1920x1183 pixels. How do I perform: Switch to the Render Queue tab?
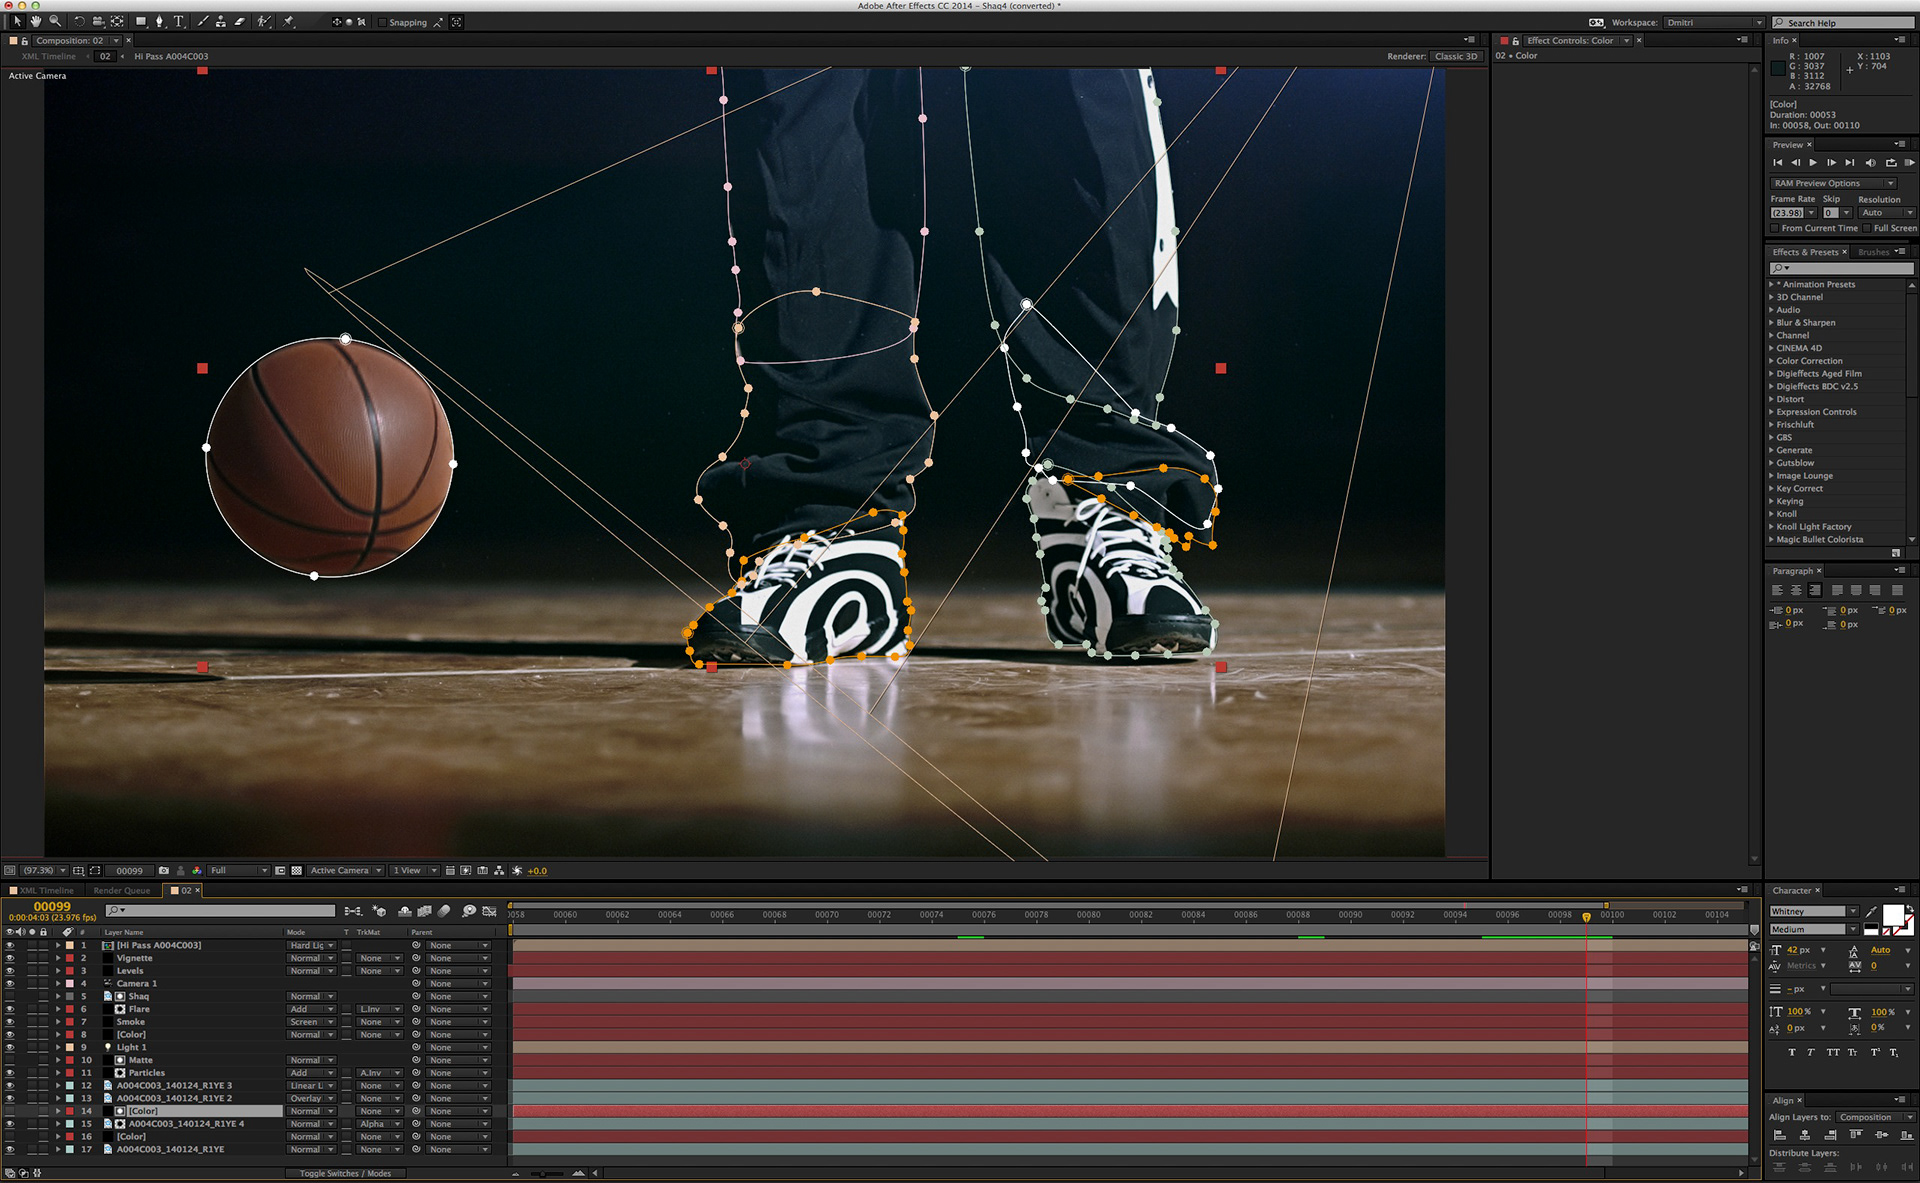[x=122, y=890]
